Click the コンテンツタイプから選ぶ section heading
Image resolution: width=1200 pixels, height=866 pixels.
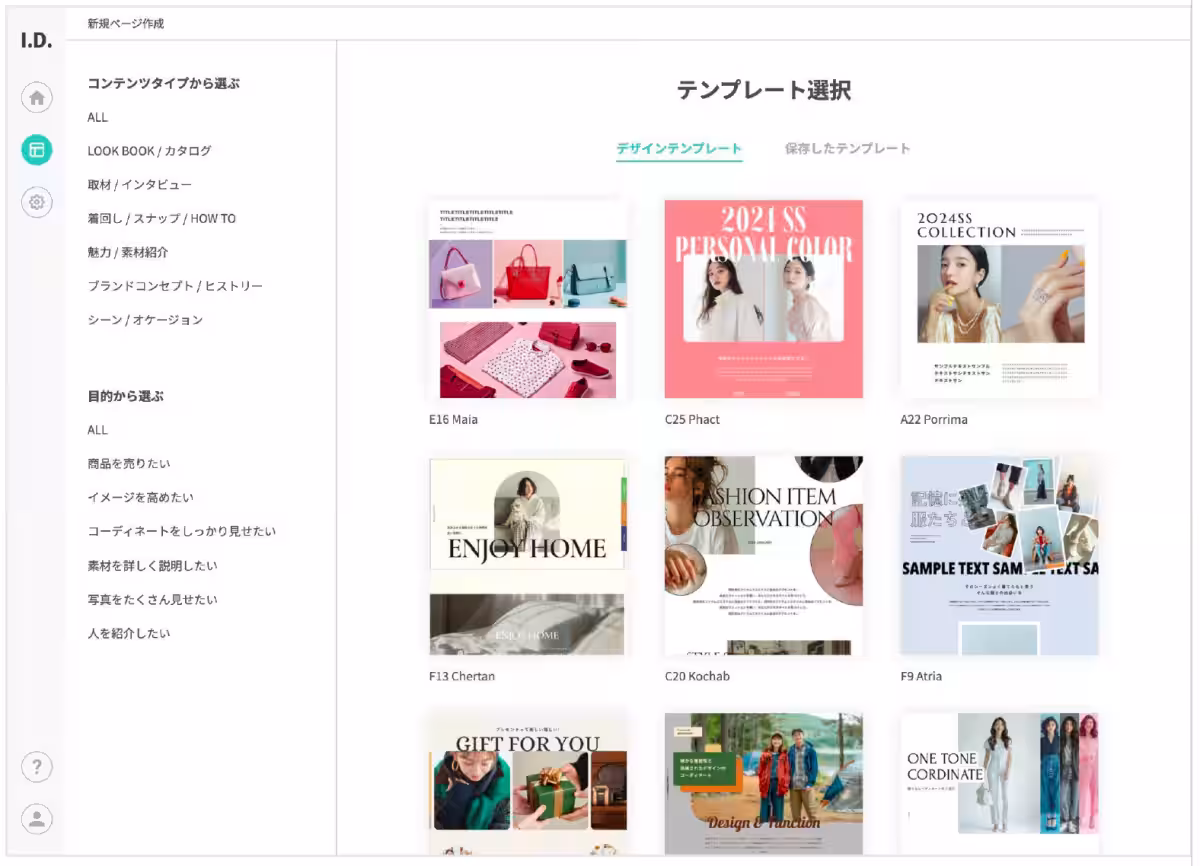tap(164, 83)
